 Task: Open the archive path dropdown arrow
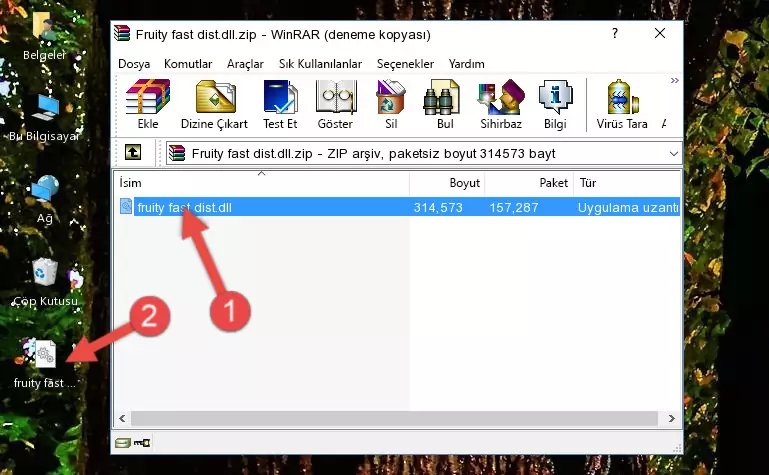tap(674, 154)
